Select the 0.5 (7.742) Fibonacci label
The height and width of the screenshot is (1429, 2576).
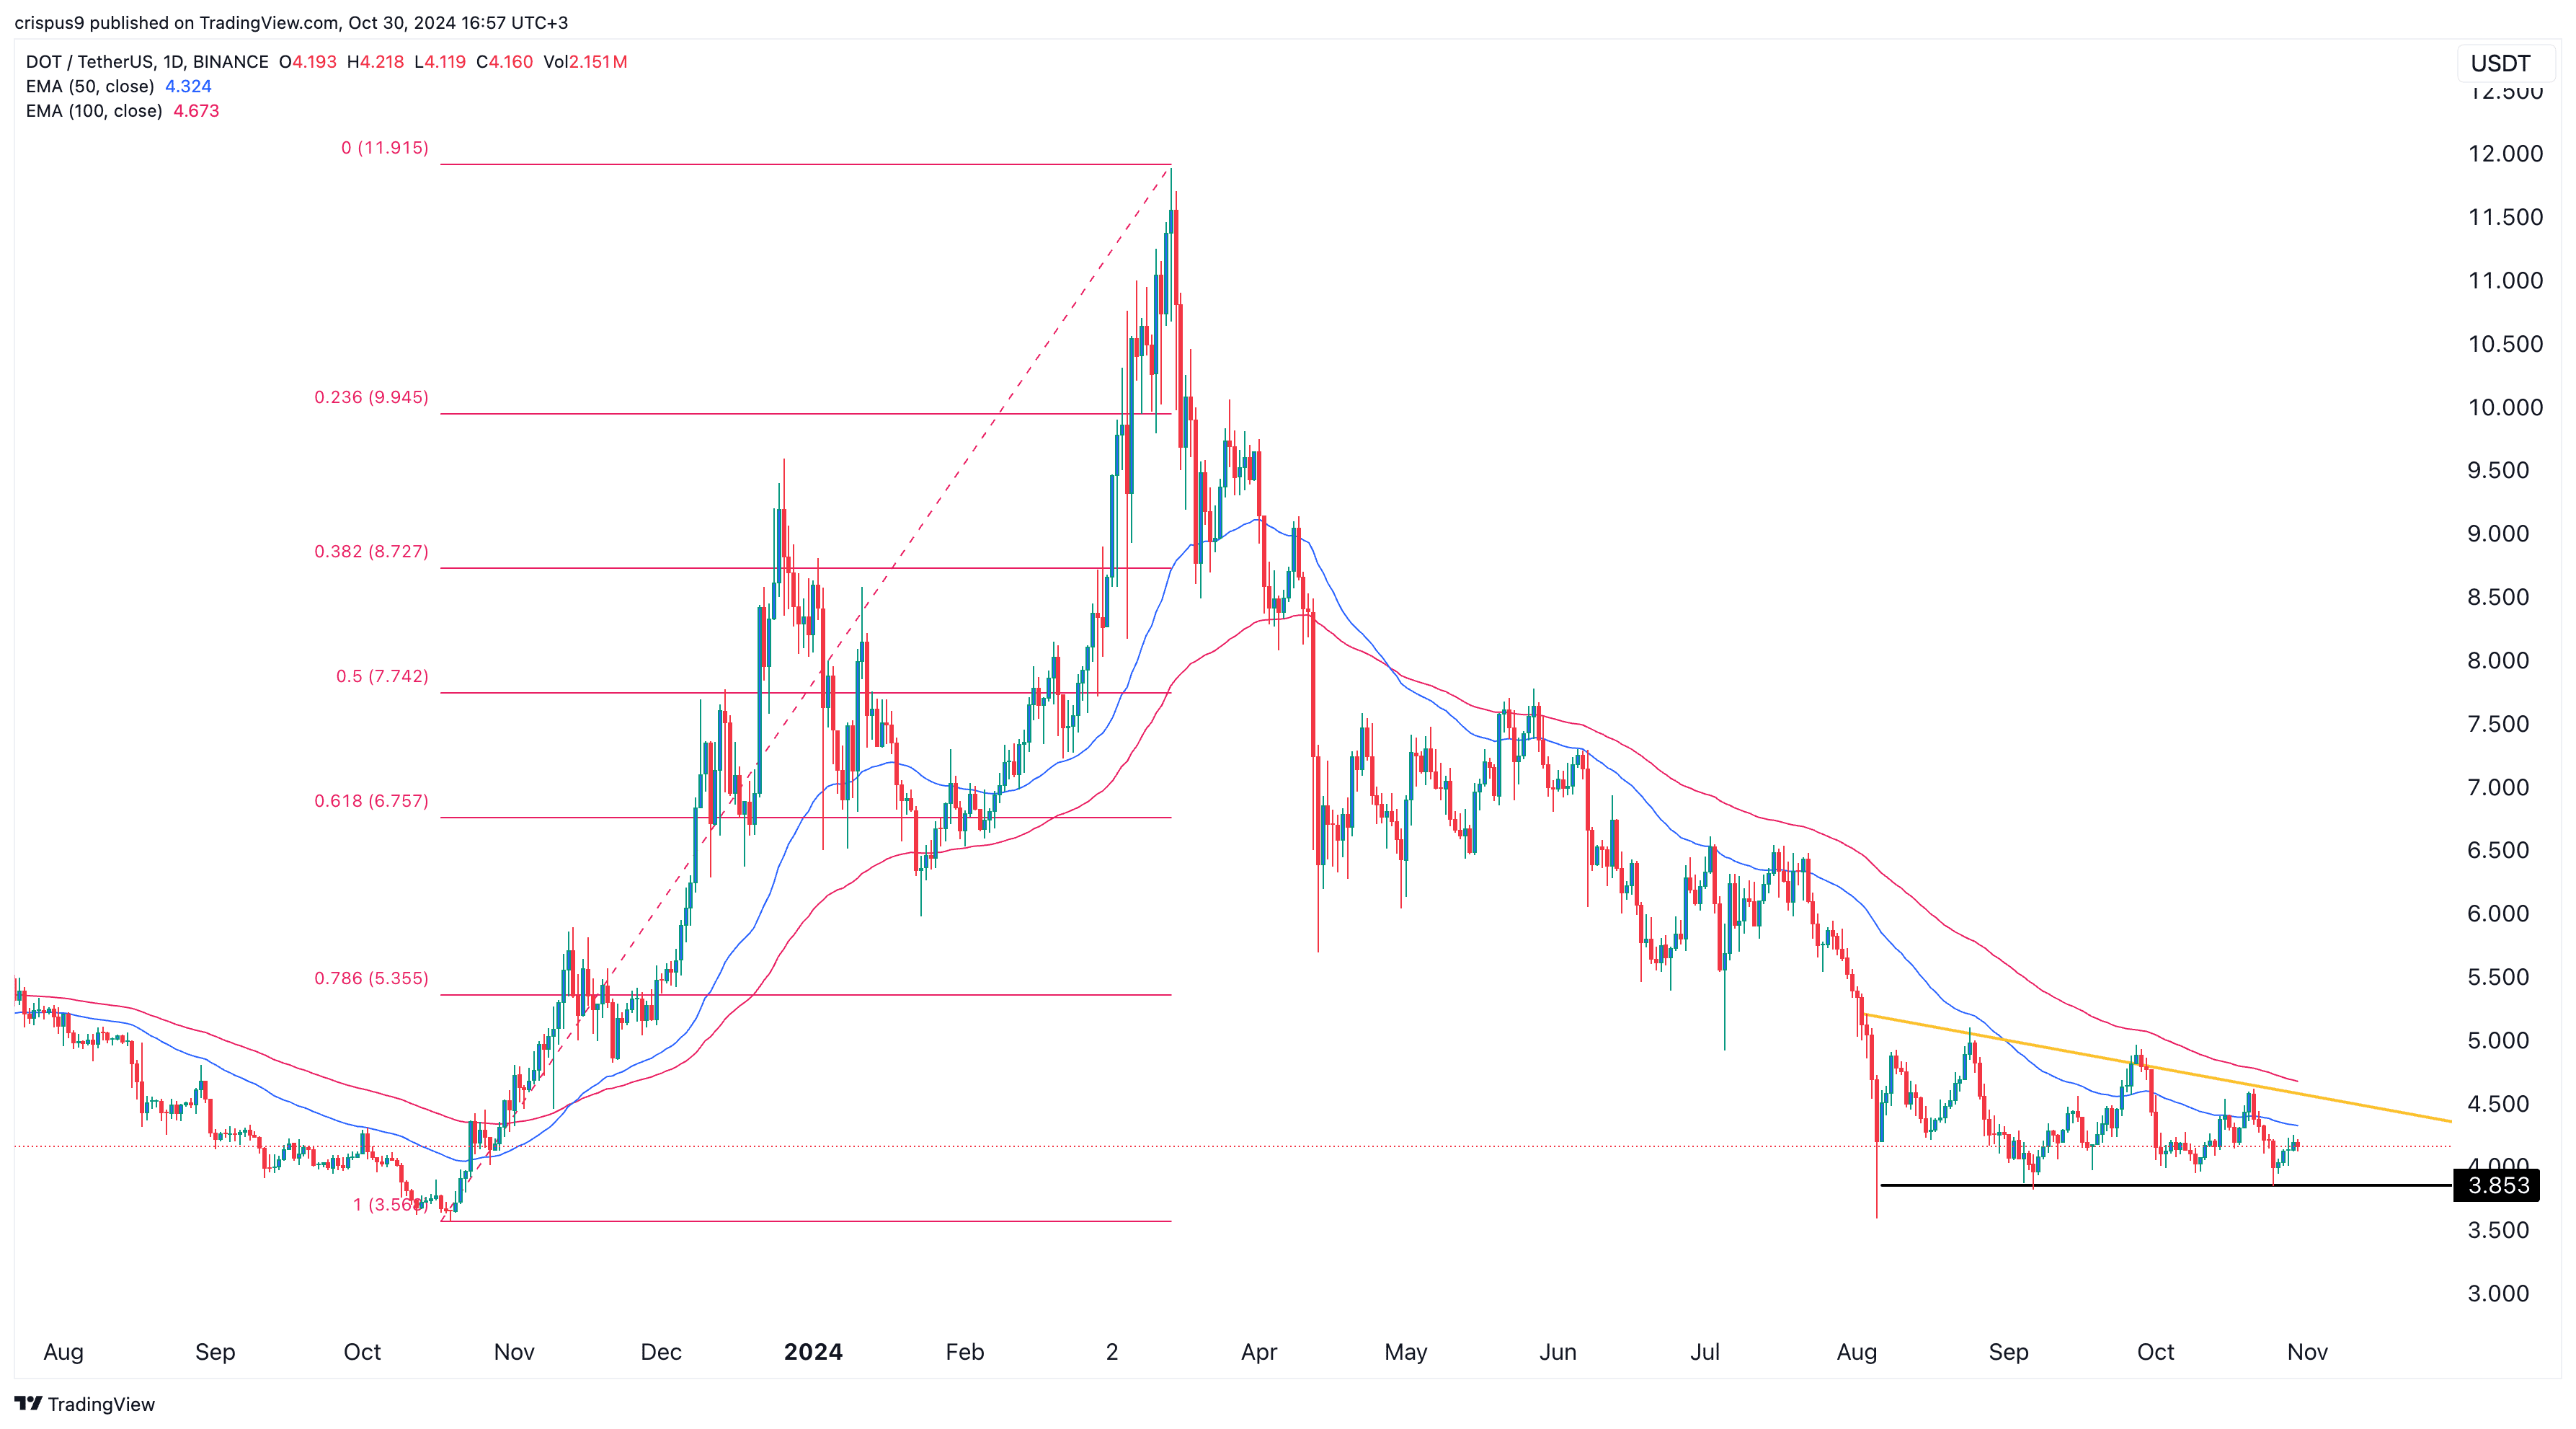(x=383, y=676)
